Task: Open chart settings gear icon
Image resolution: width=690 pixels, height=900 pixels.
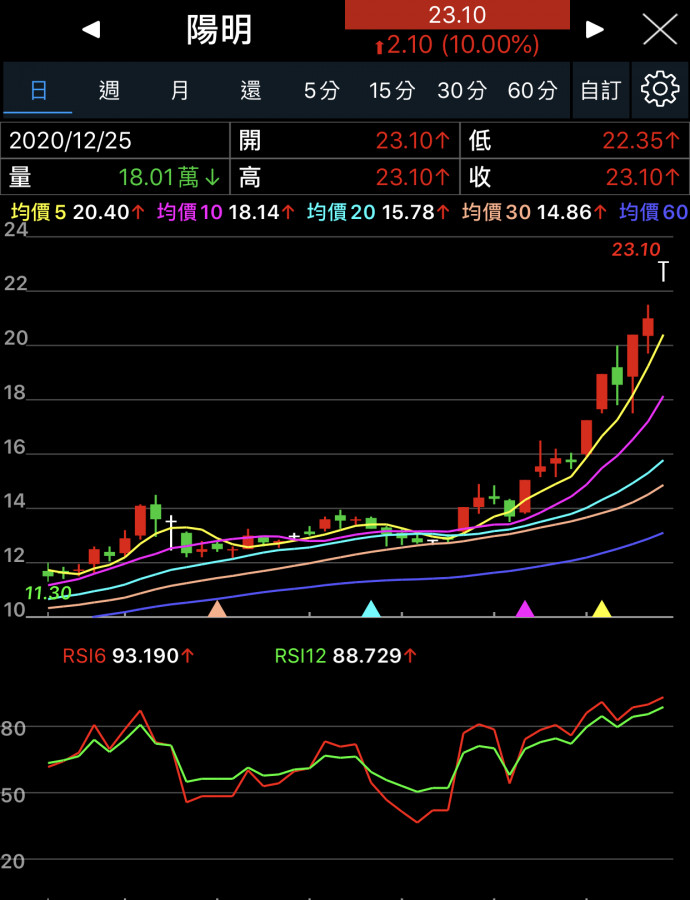Action: point(659,90)
